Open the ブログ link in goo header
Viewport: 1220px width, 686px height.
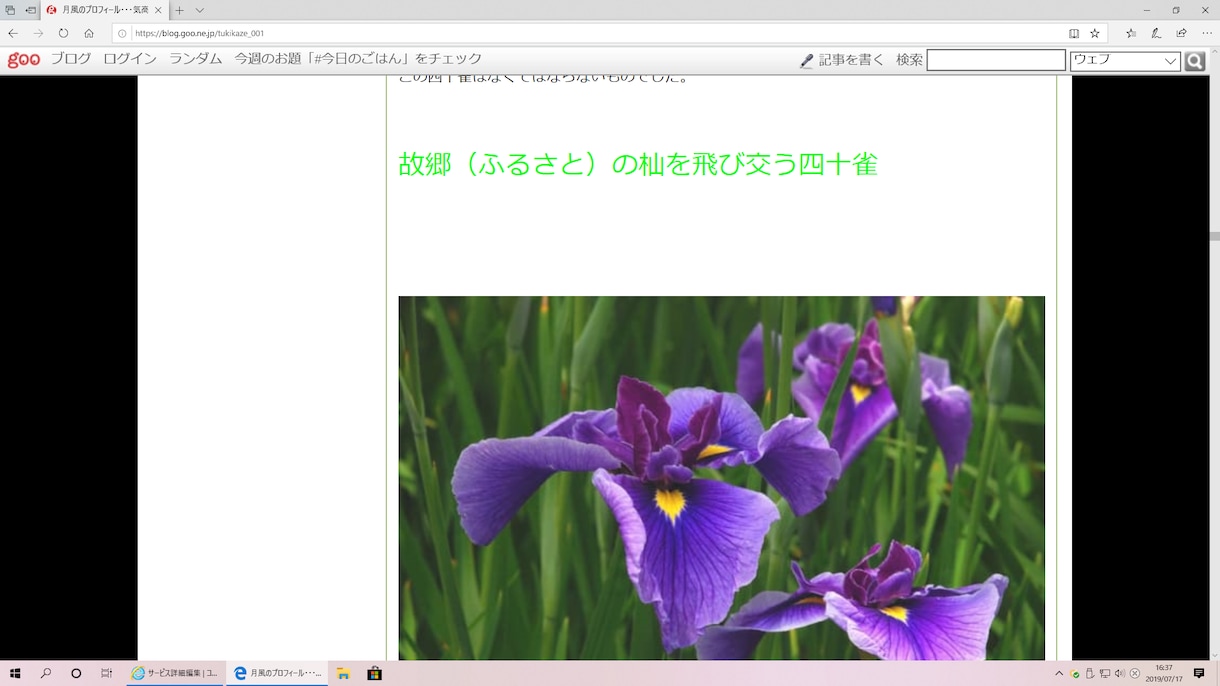71,59
